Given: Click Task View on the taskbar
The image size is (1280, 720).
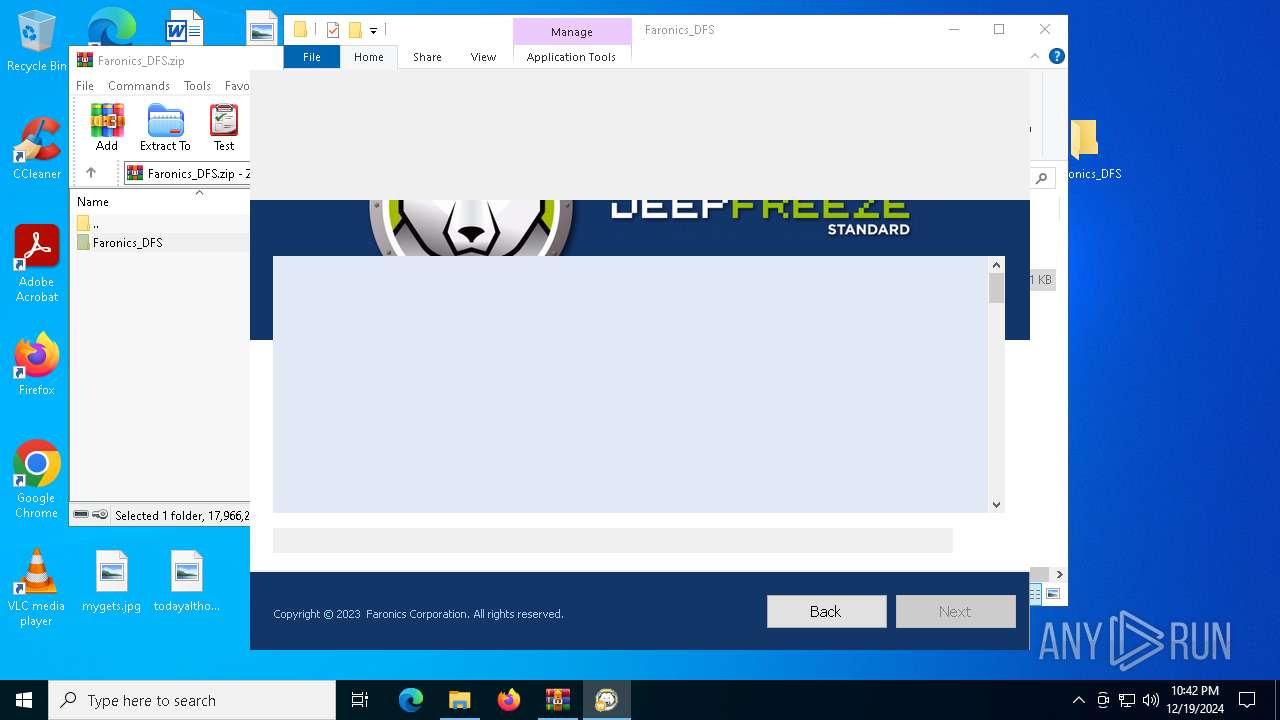Looking at the screenshot, I should pyautogui.click(x=360, y=700).
